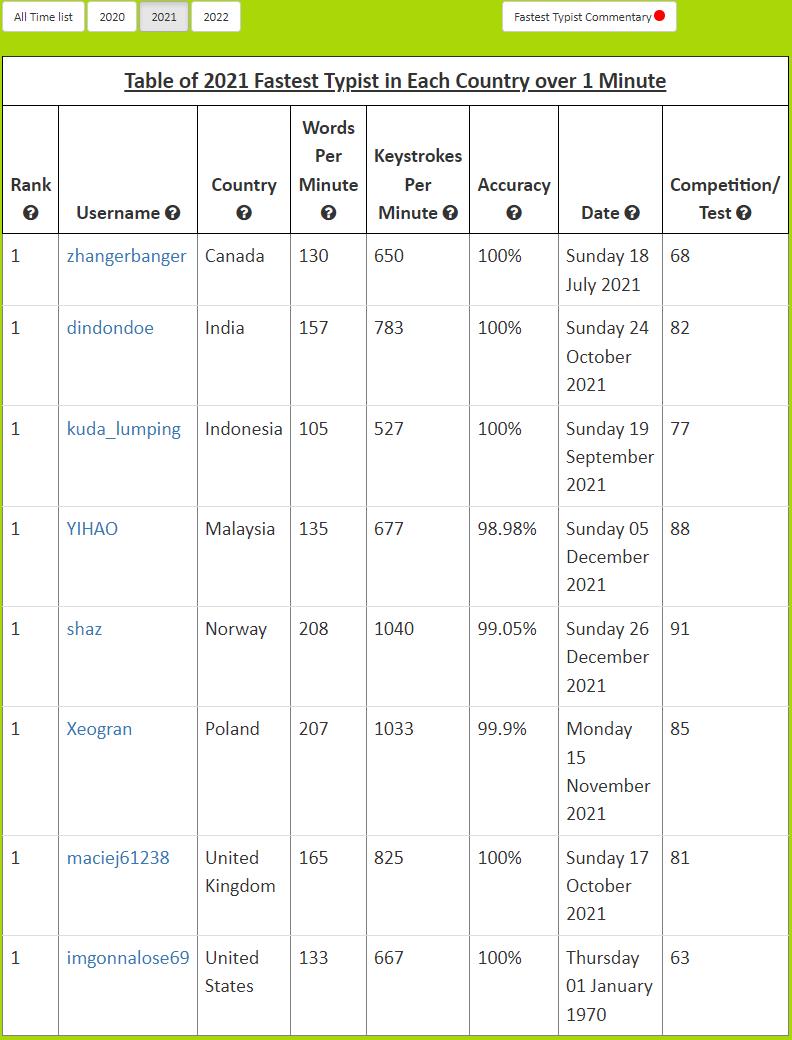
Task: Click the help icon beside Competition/Test header
Action: click(743, 213)
